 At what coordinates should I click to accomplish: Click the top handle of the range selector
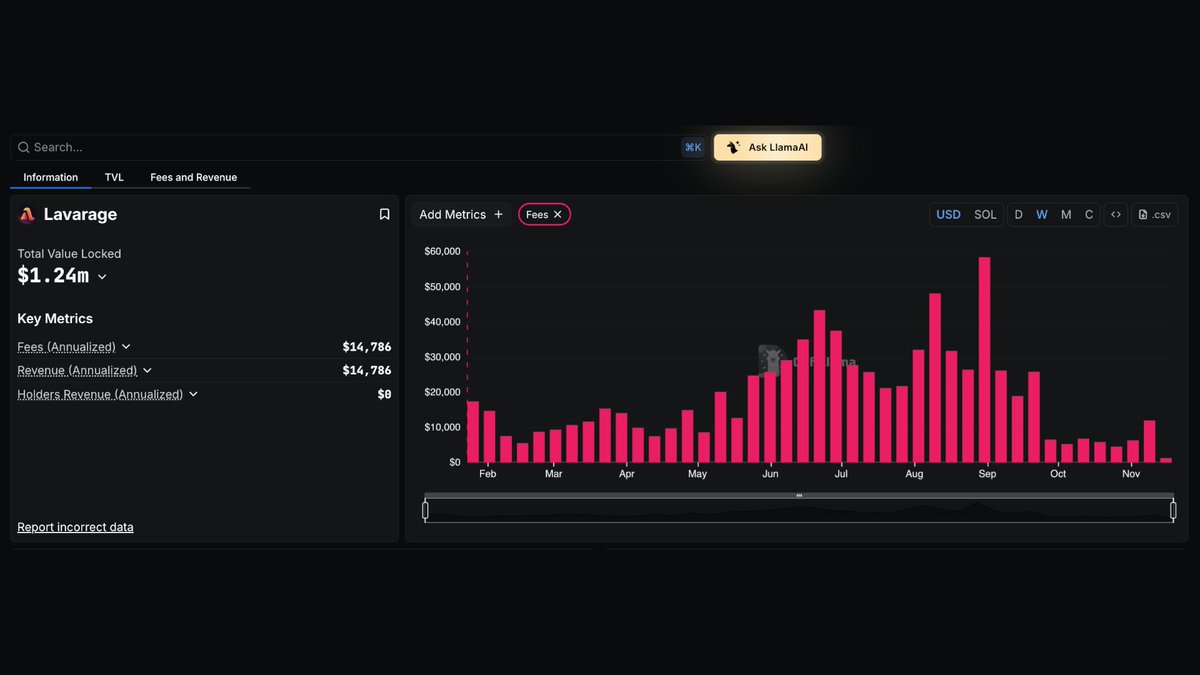click(x=799, y=495)
